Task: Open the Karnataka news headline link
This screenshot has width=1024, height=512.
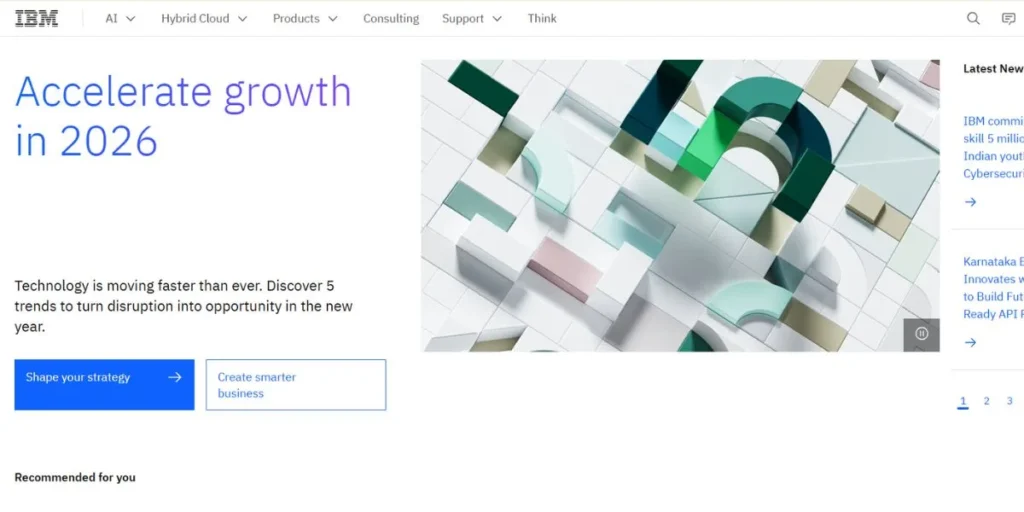Action: click(992, 288)
